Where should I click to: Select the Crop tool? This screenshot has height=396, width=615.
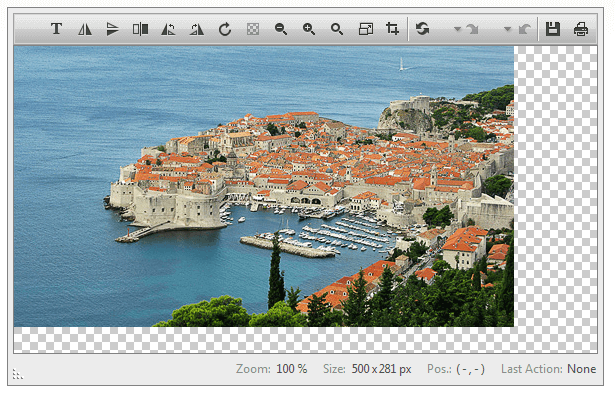tap(393, 29)
